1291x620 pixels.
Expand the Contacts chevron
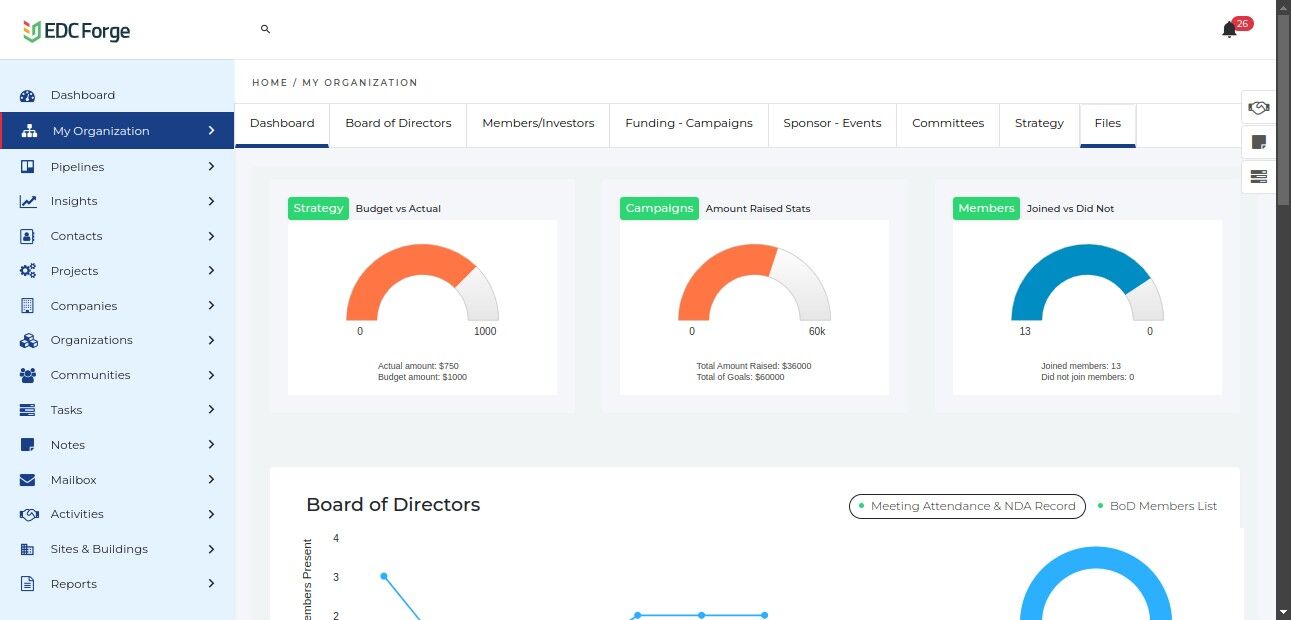click(211, 236)
